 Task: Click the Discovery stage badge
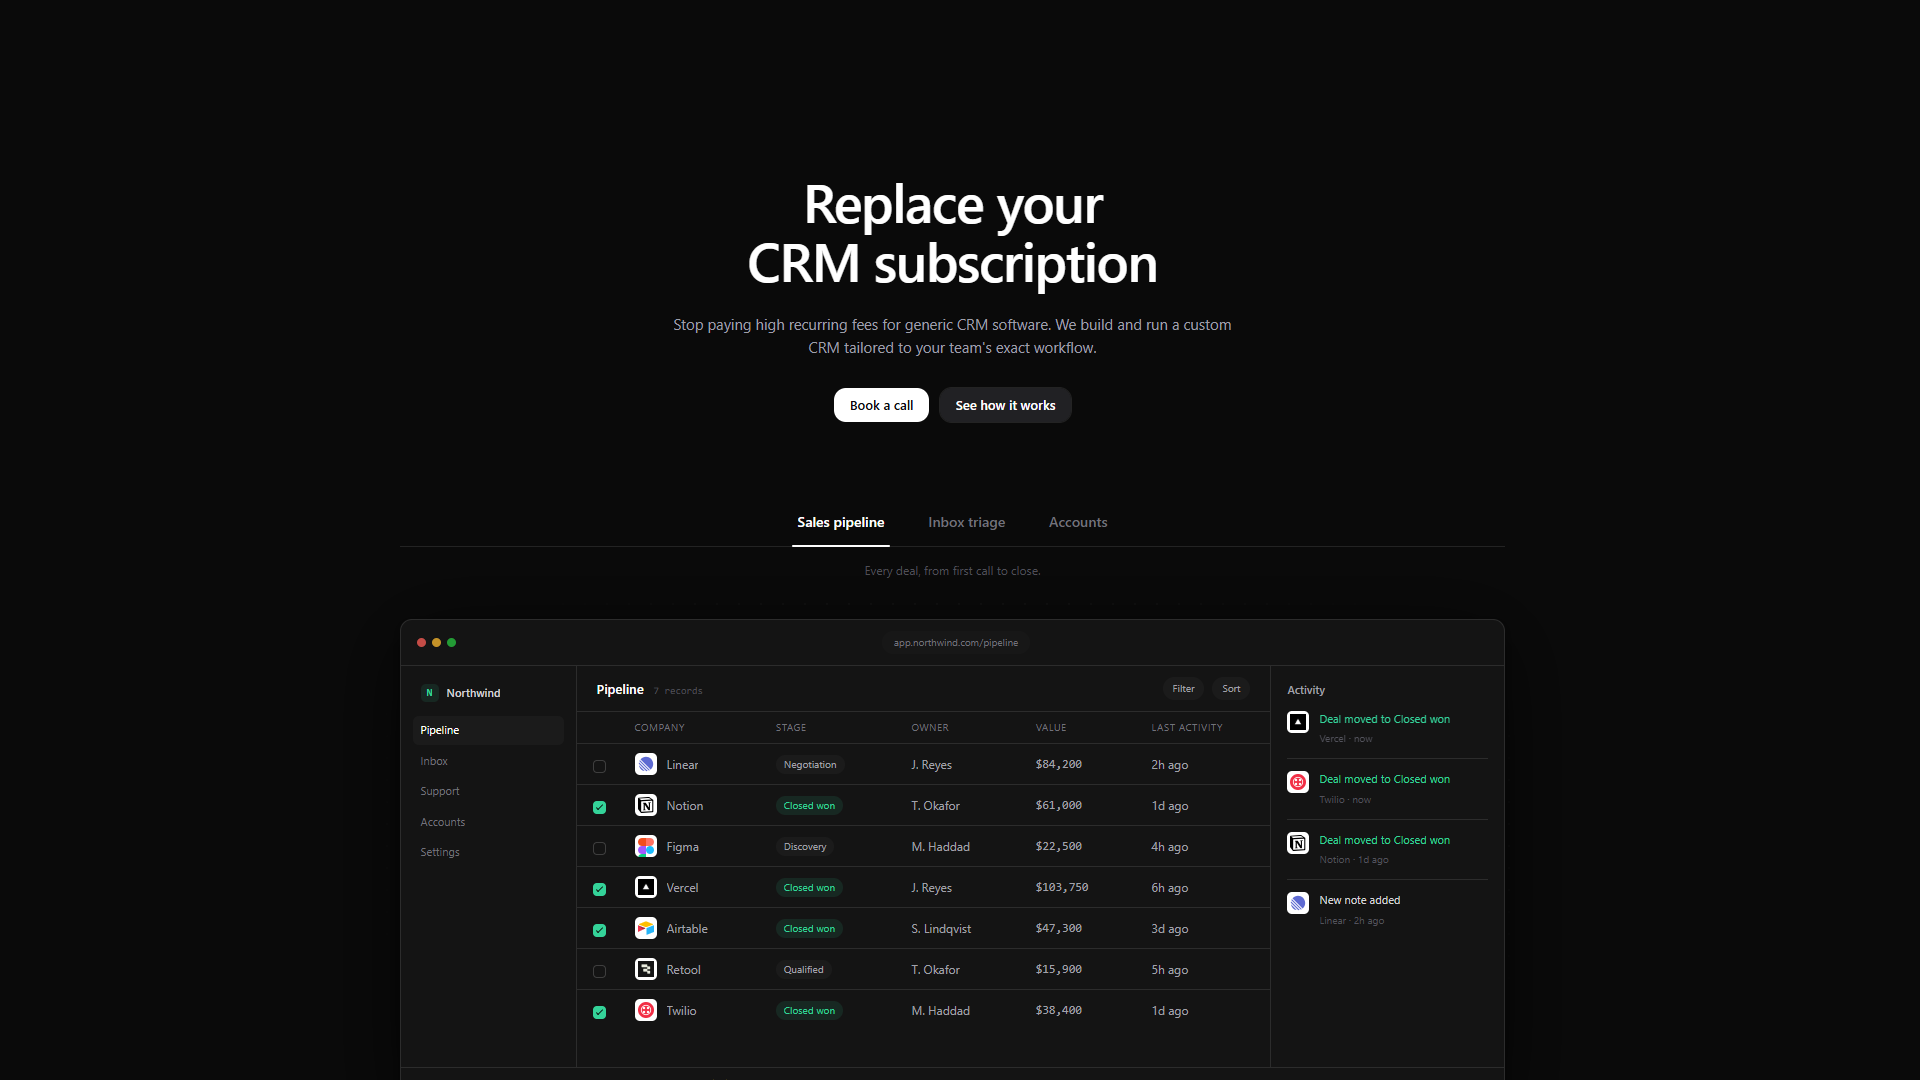coord(805,847)
